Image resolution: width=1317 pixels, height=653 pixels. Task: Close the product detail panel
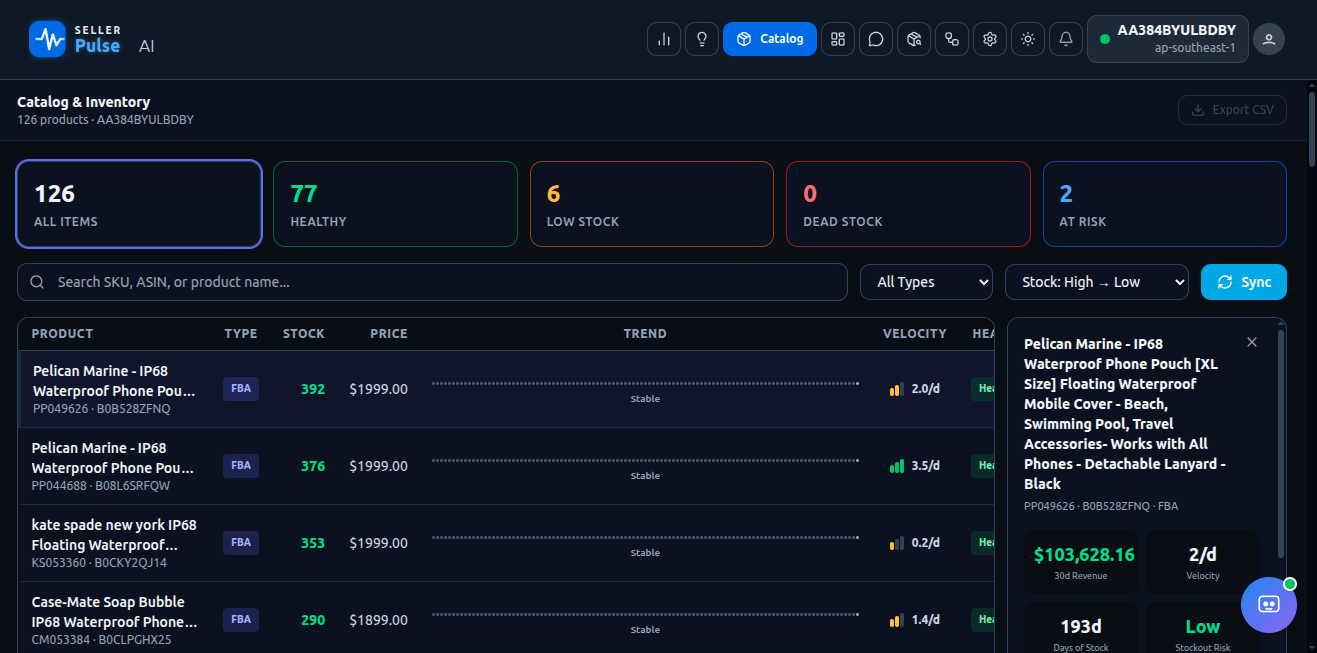pos(1252,342)
